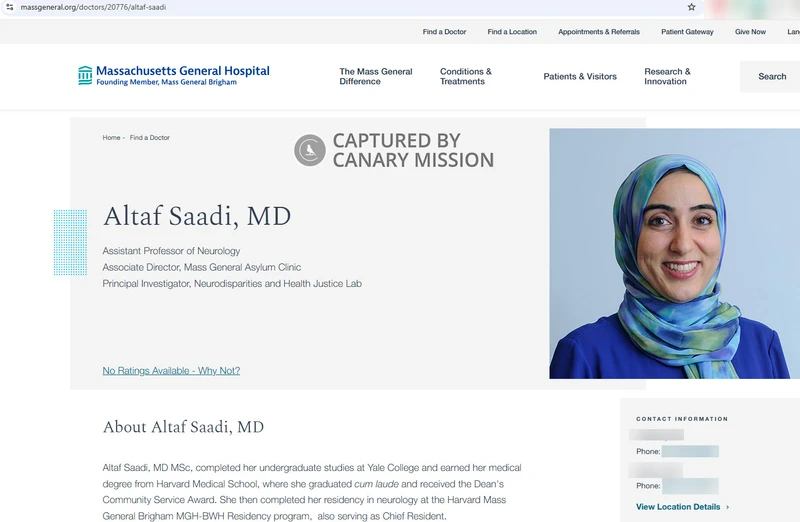
Task: Open the Find a Doctor top link
Action: pos(444,32)
